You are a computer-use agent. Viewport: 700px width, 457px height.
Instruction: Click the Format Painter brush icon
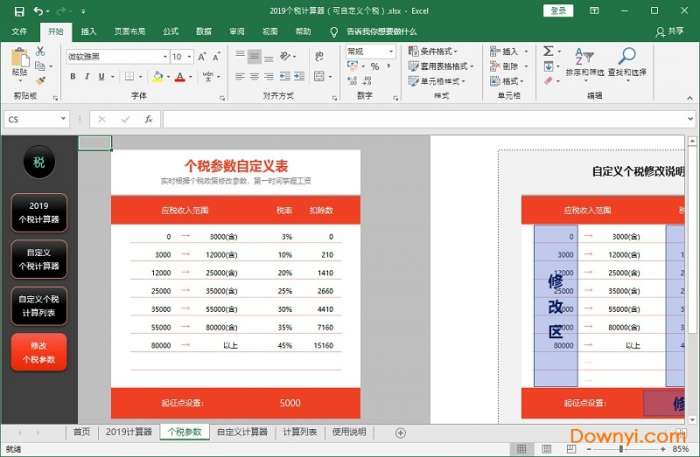tap(41, 79)
